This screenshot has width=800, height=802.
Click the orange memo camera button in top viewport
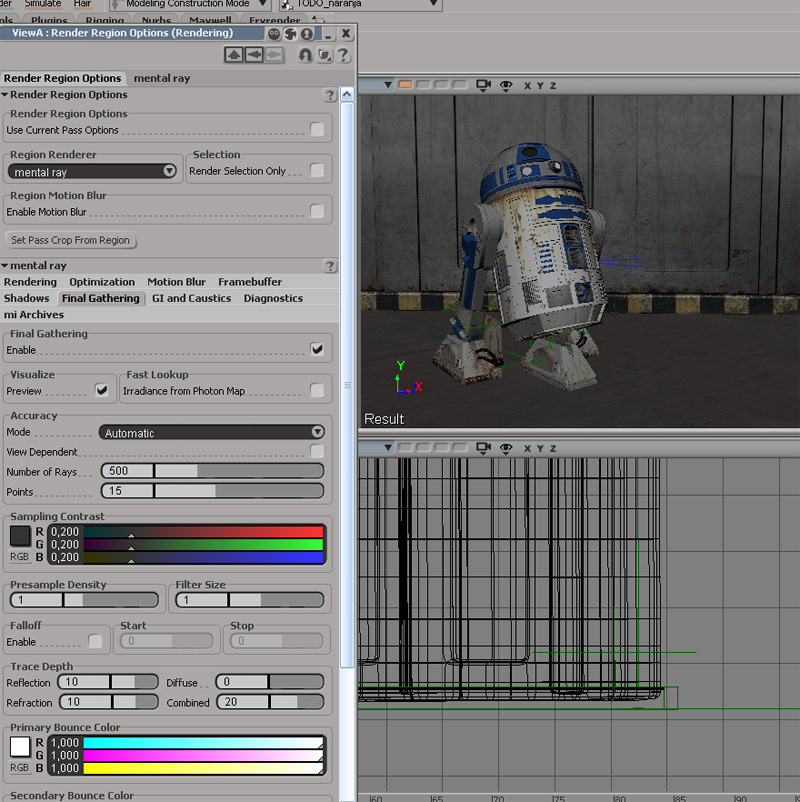point(405,84)
